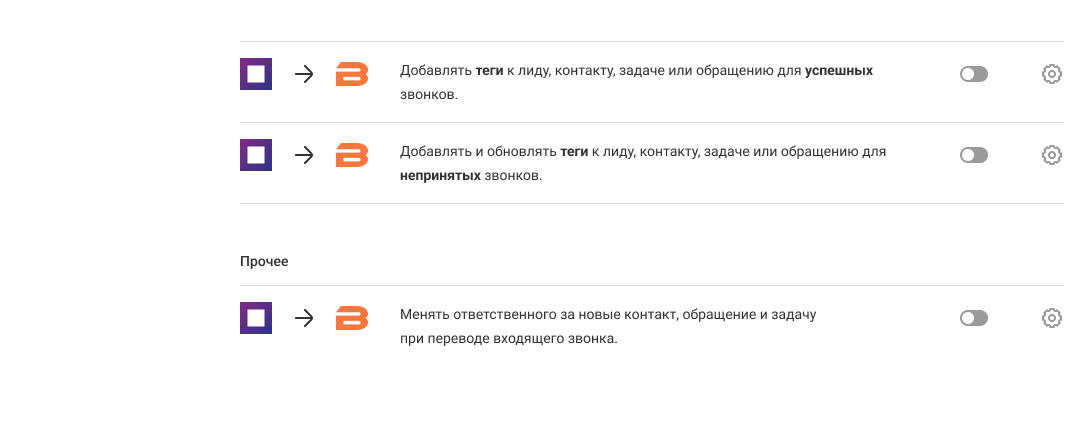Toggle changing responsible on call transfer
The width and height of the screenshot is (1080, 424).
click(x=973, y=318)
